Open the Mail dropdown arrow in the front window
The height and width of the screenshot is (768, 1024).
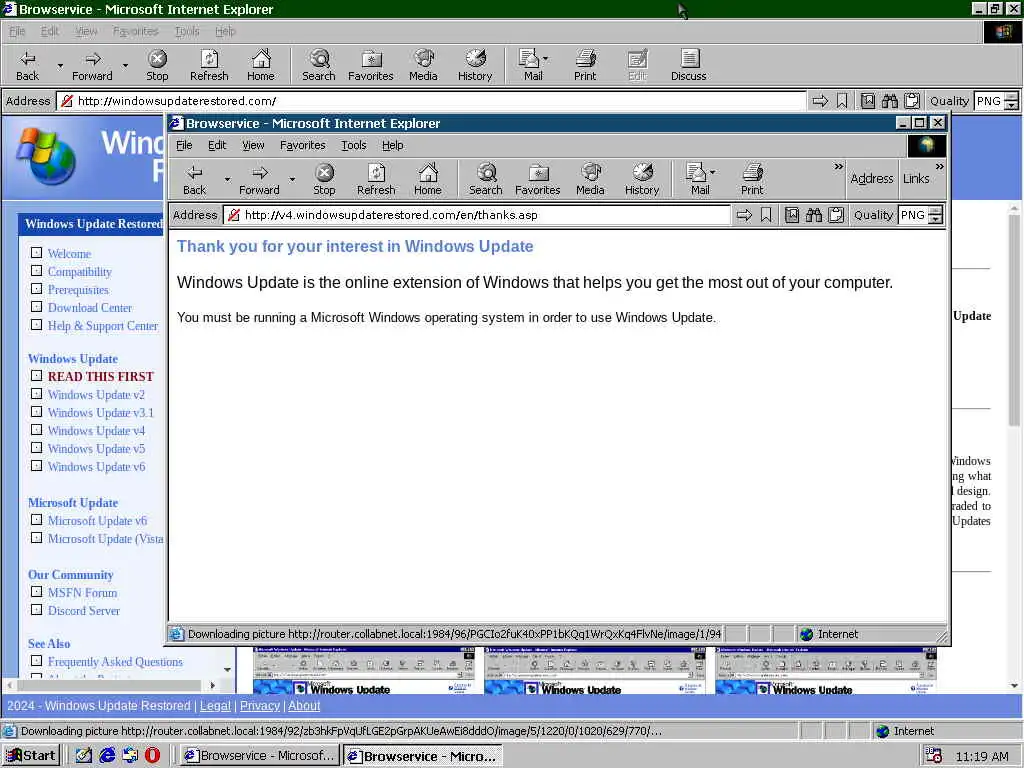point(712,172)
